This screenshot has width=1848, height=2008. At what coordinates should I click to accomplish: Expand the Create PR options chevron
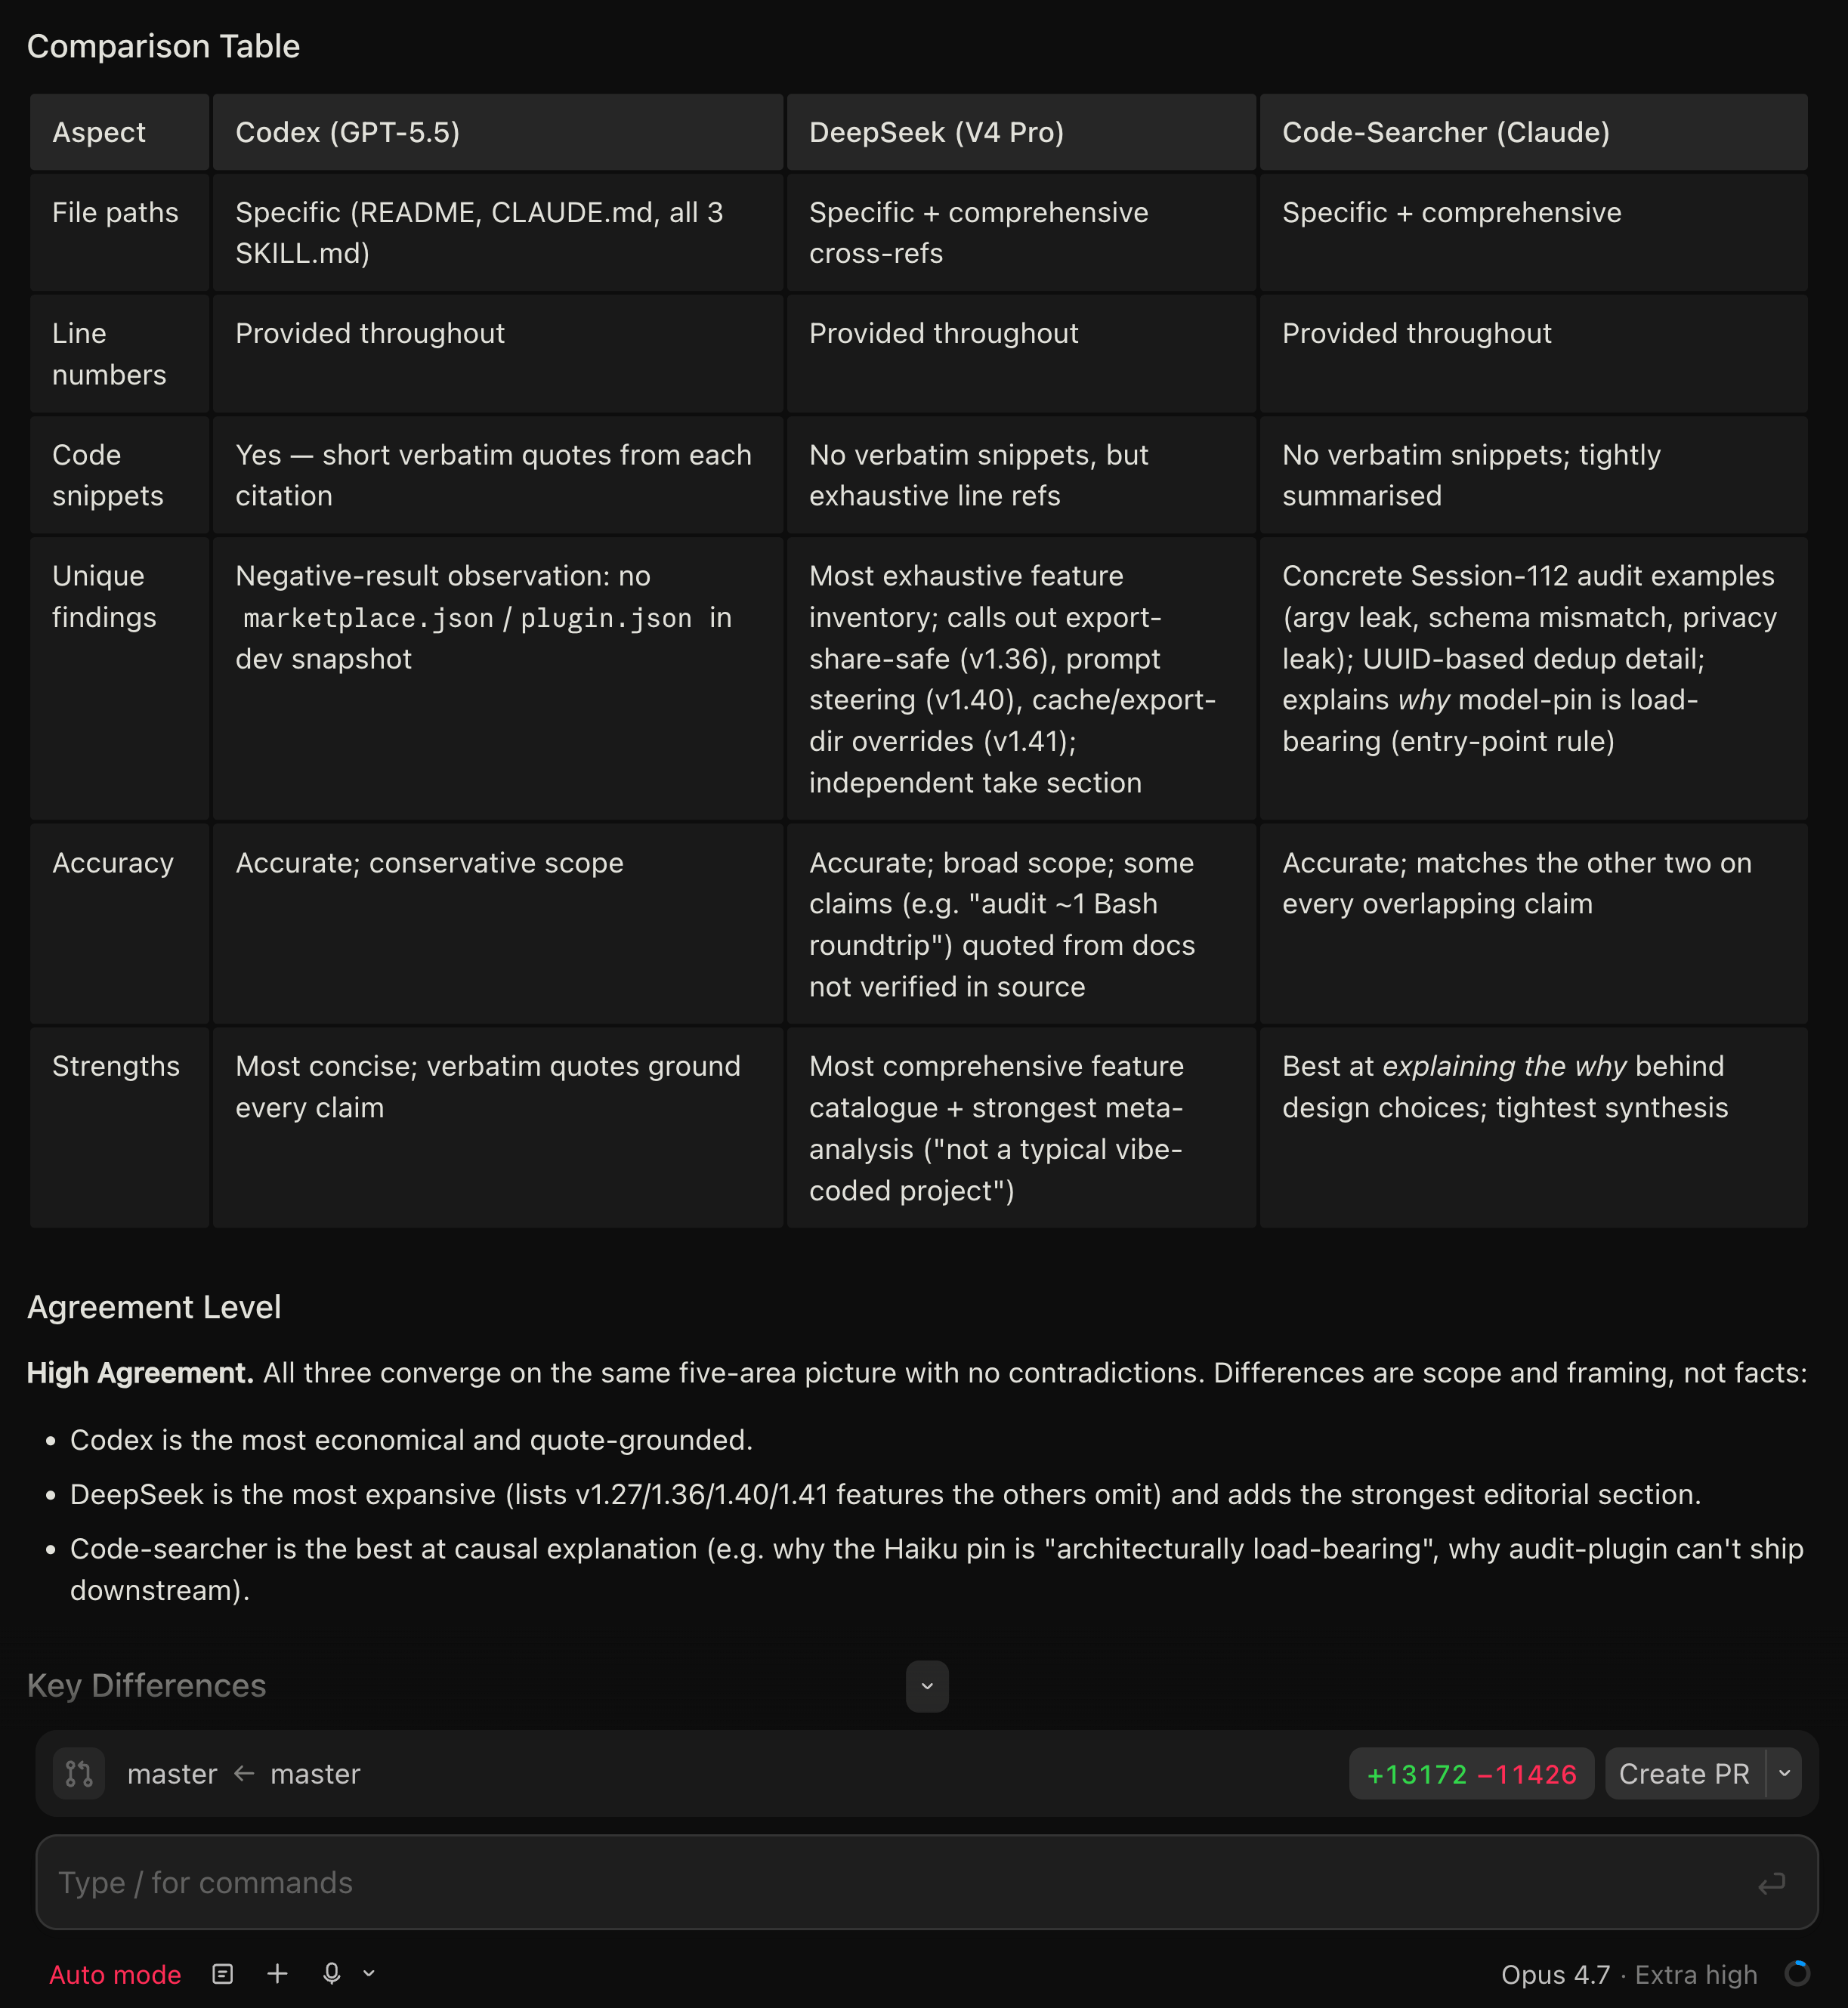tap(1784, 1774)
